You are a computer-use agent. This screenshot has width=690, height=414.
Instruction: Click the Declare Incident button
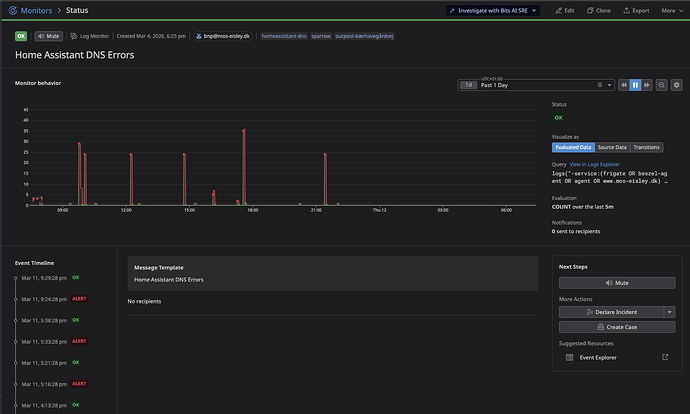(x=611, y=312)
